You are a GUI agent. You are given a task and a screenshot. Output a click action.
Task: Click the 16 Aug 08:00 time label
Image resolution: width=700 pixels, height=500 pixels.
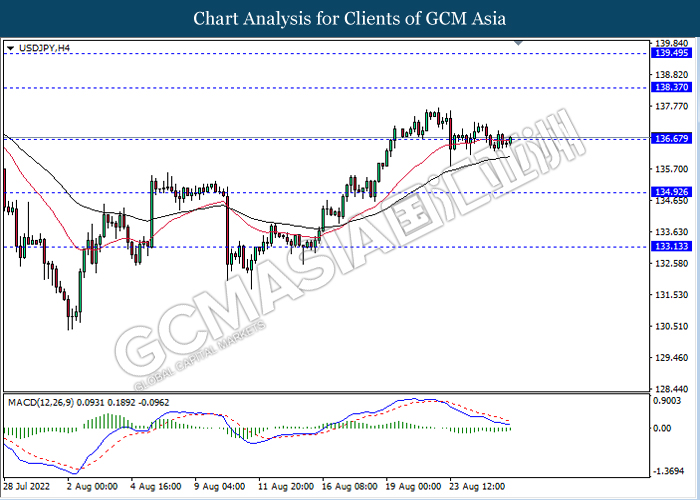click(x=350, y=486)
